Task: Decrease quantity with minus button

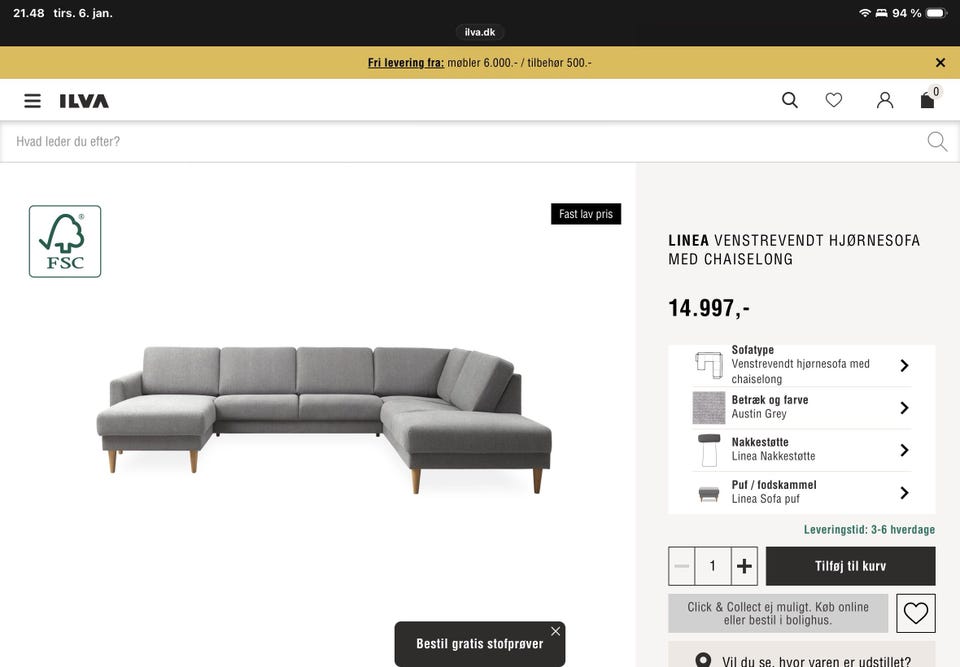Action: pos(681,566)
